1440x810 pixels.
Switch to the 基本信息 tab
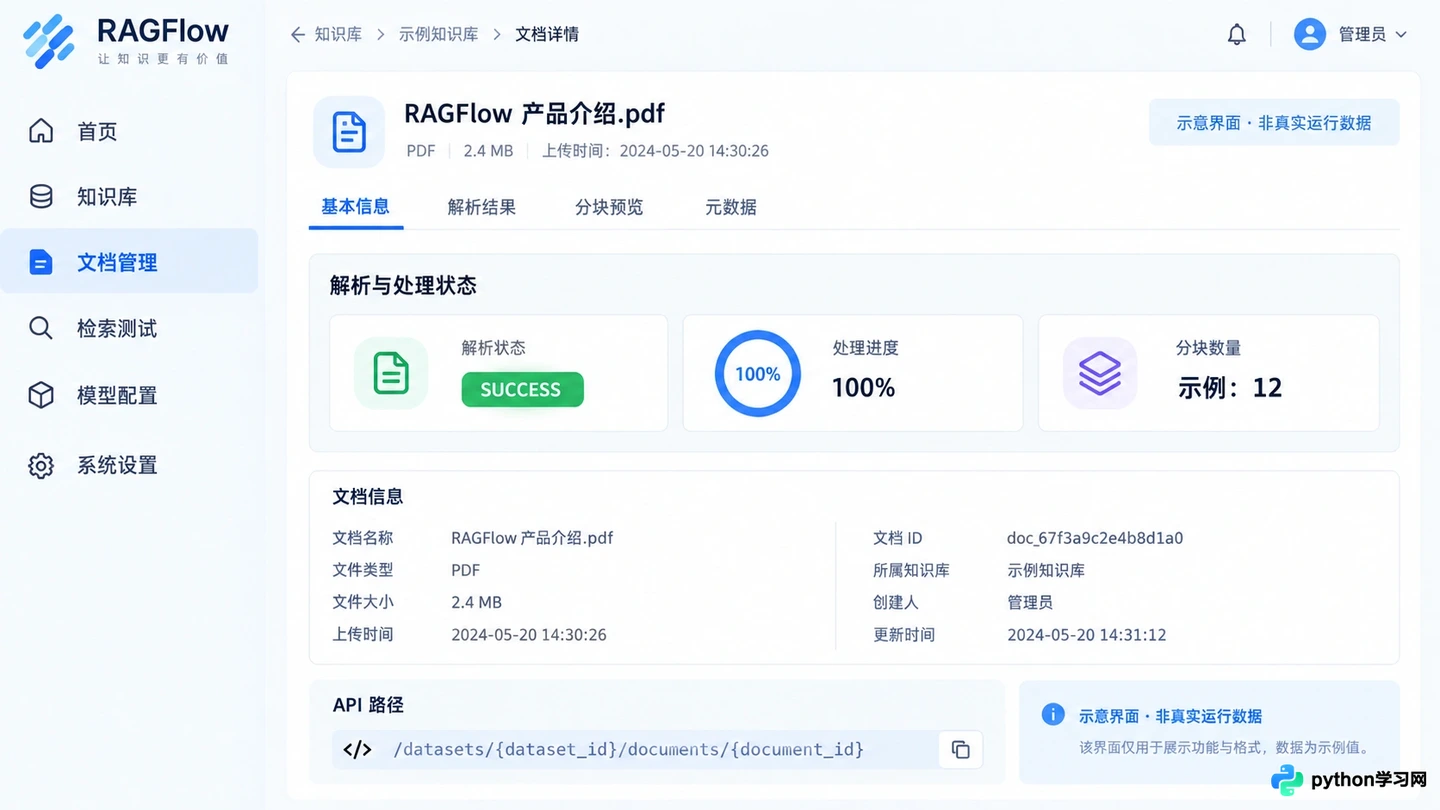point(355,207)
